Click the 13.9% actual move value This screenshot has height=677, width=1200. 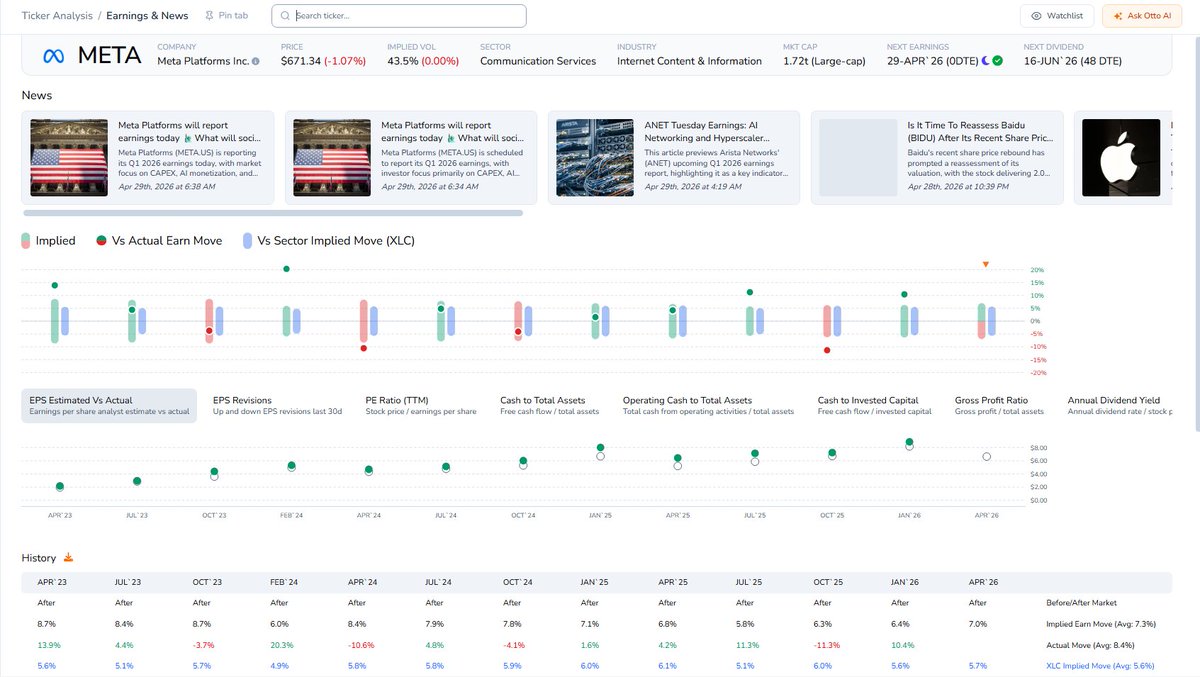pos(49,643)
